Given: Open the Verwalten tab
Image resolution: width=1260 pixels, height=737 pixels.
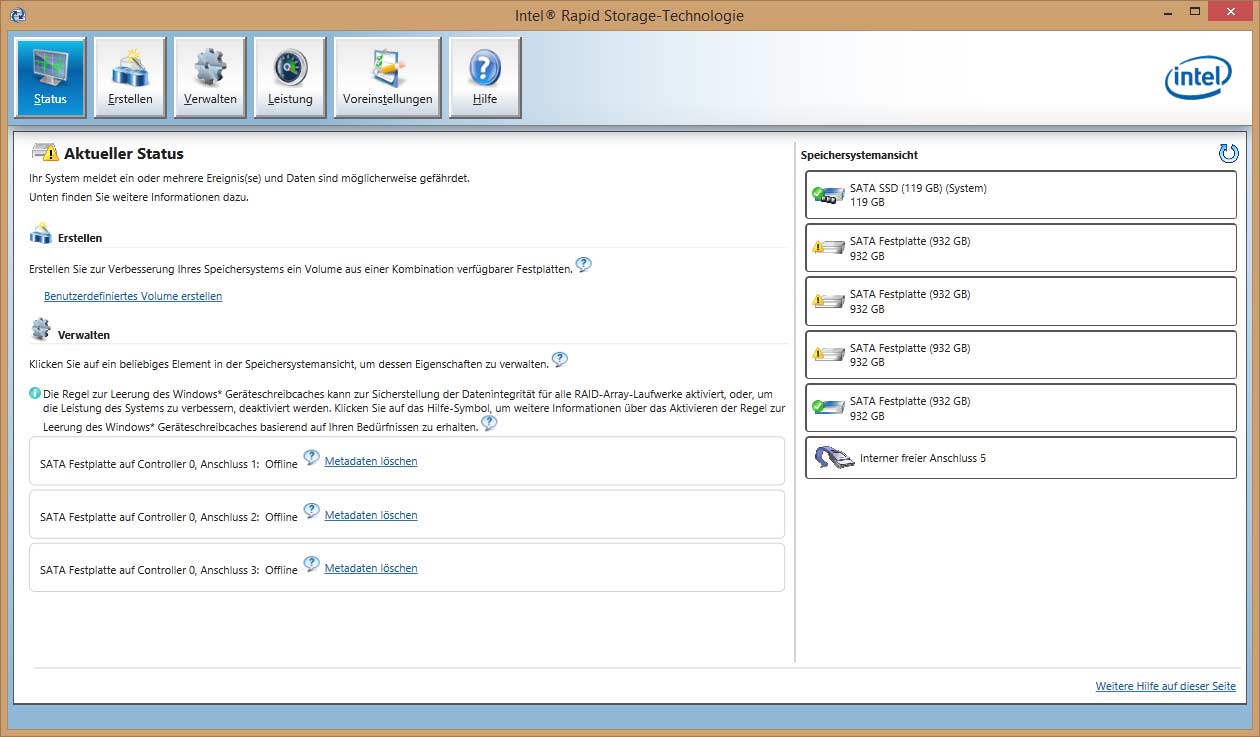Looking at the screenshot, I should pos(210,78).
